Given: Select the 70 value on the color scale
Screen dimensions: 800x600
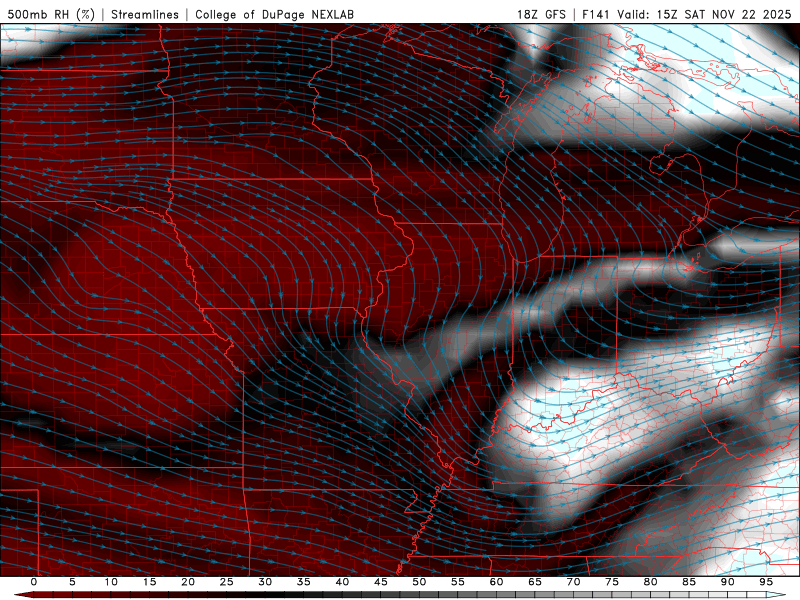Looking at the screenshot, I should (x=573, y=582).
